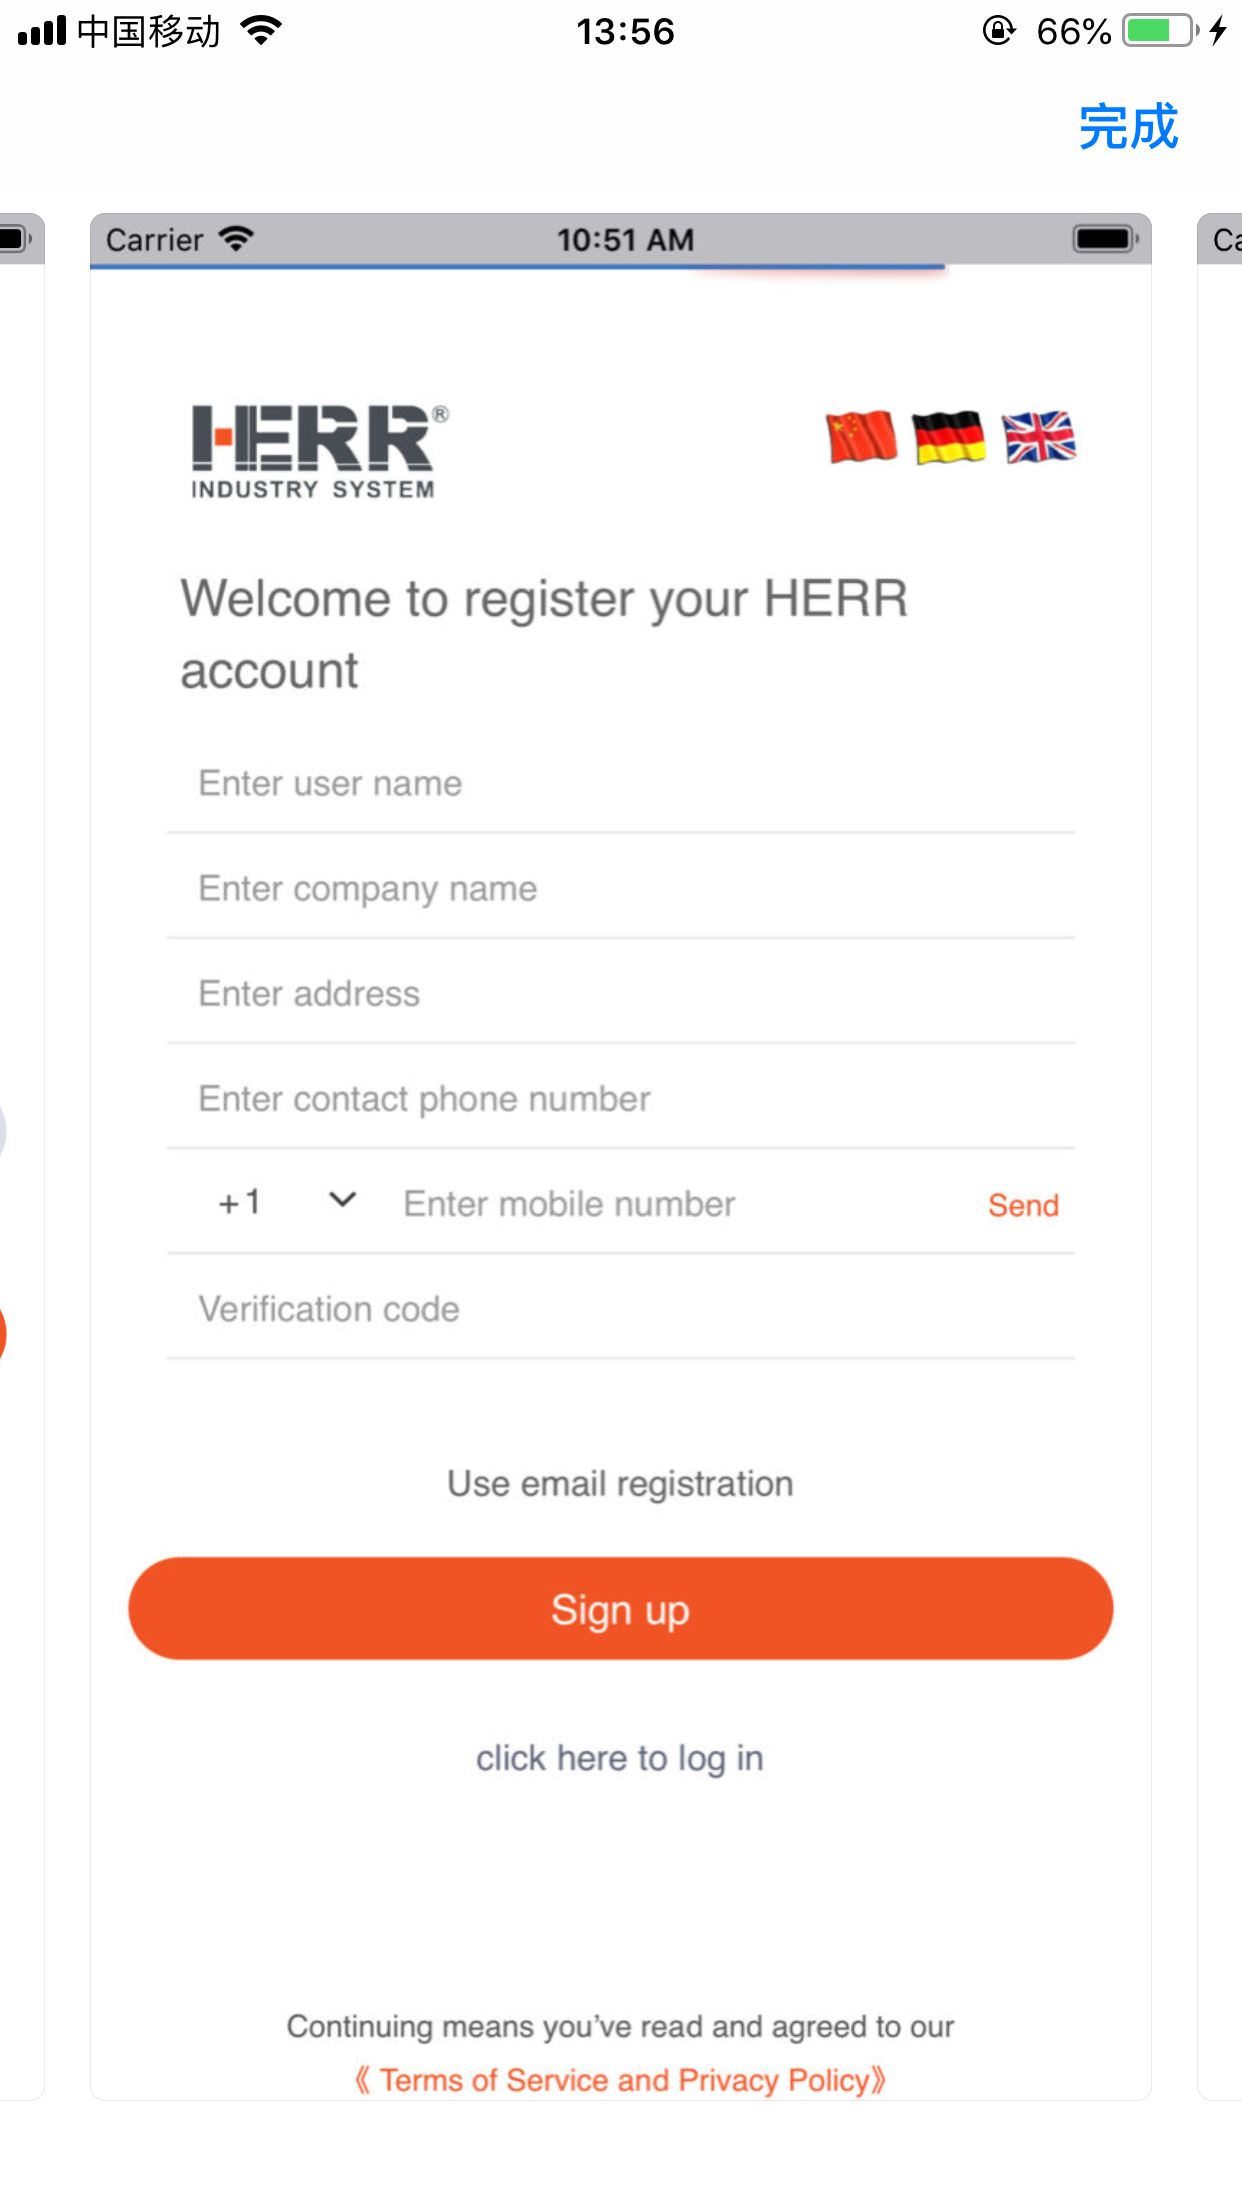
Task: Focus the Enter company name field
Action: pos(621,888)
